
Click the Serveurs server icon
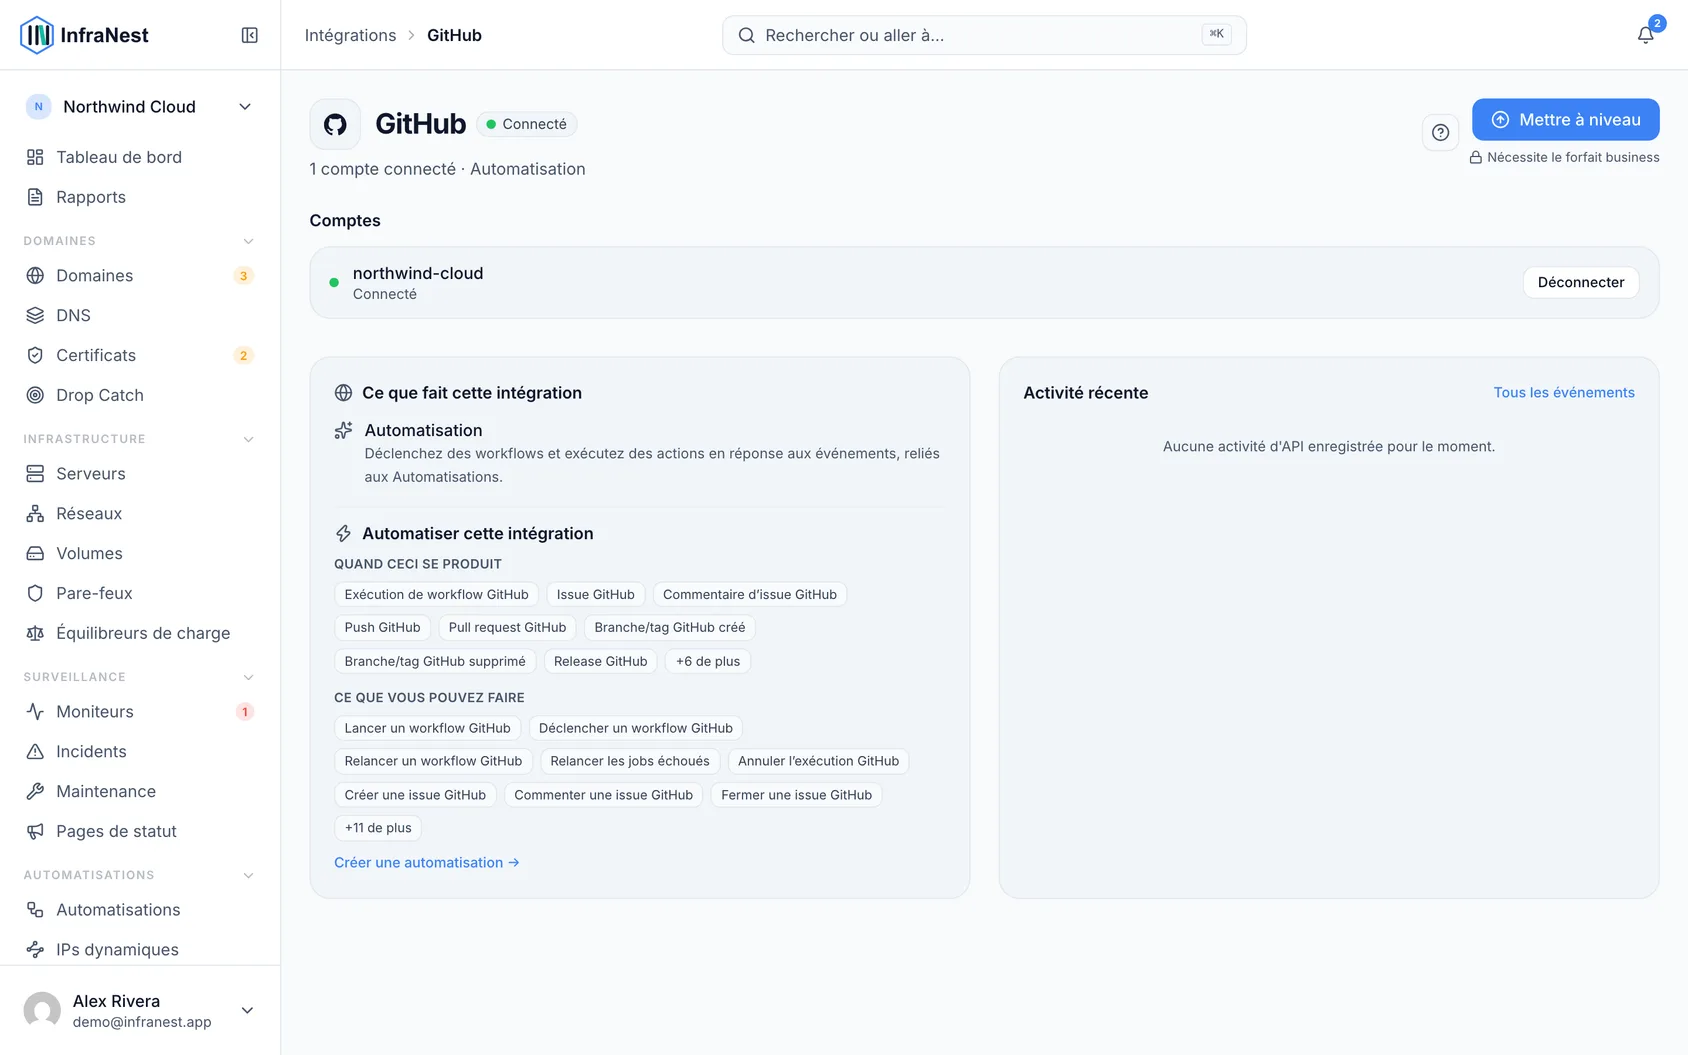pyautogui.click(x=35, y=473)
